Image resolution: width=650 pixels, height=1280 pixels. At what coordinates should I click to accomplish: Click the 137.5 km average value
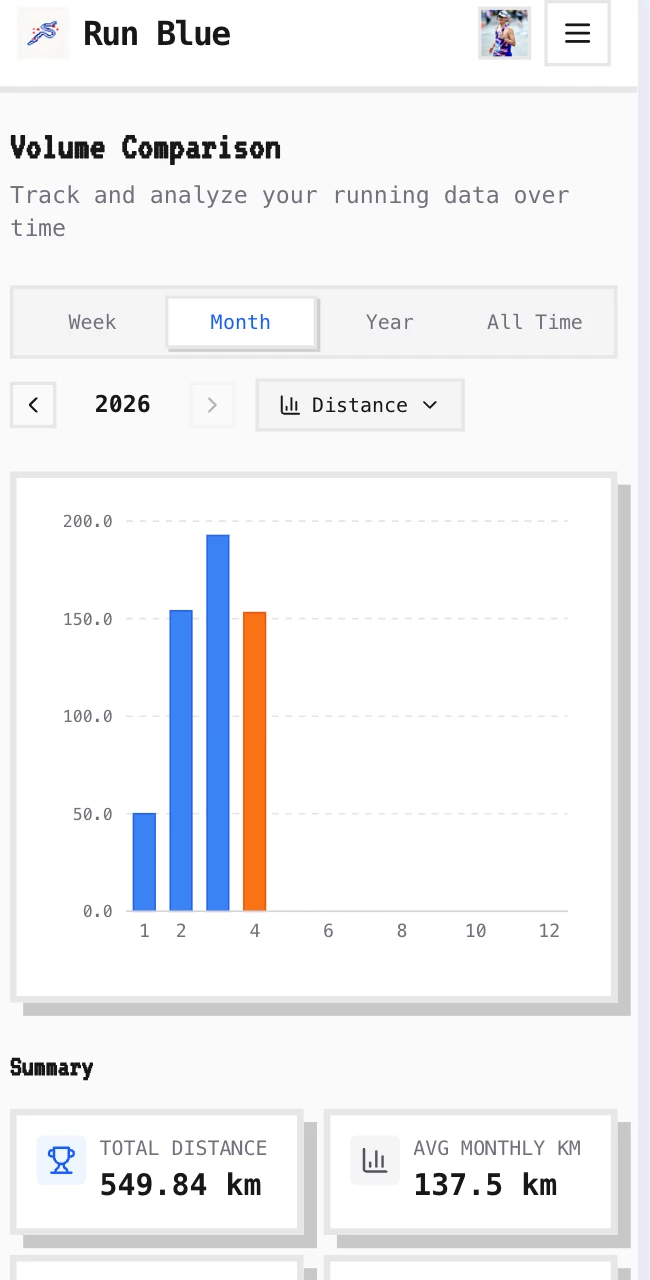click(485, 1185)
